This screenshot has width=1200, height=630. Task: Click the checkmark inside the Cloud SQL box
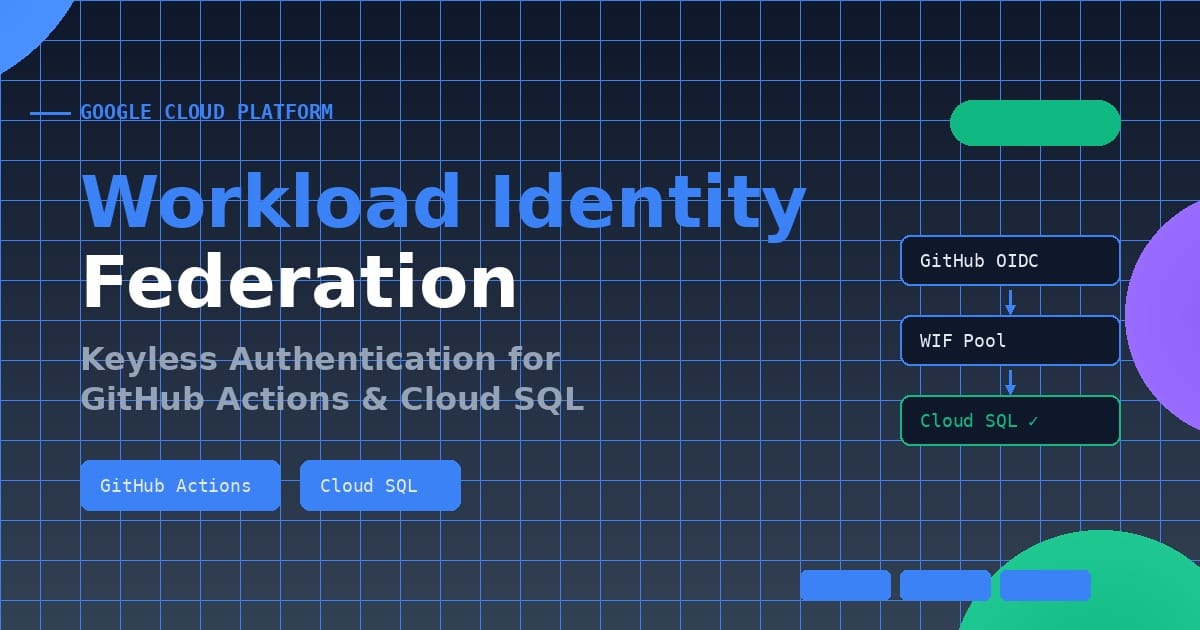(x=1033, y=421)
